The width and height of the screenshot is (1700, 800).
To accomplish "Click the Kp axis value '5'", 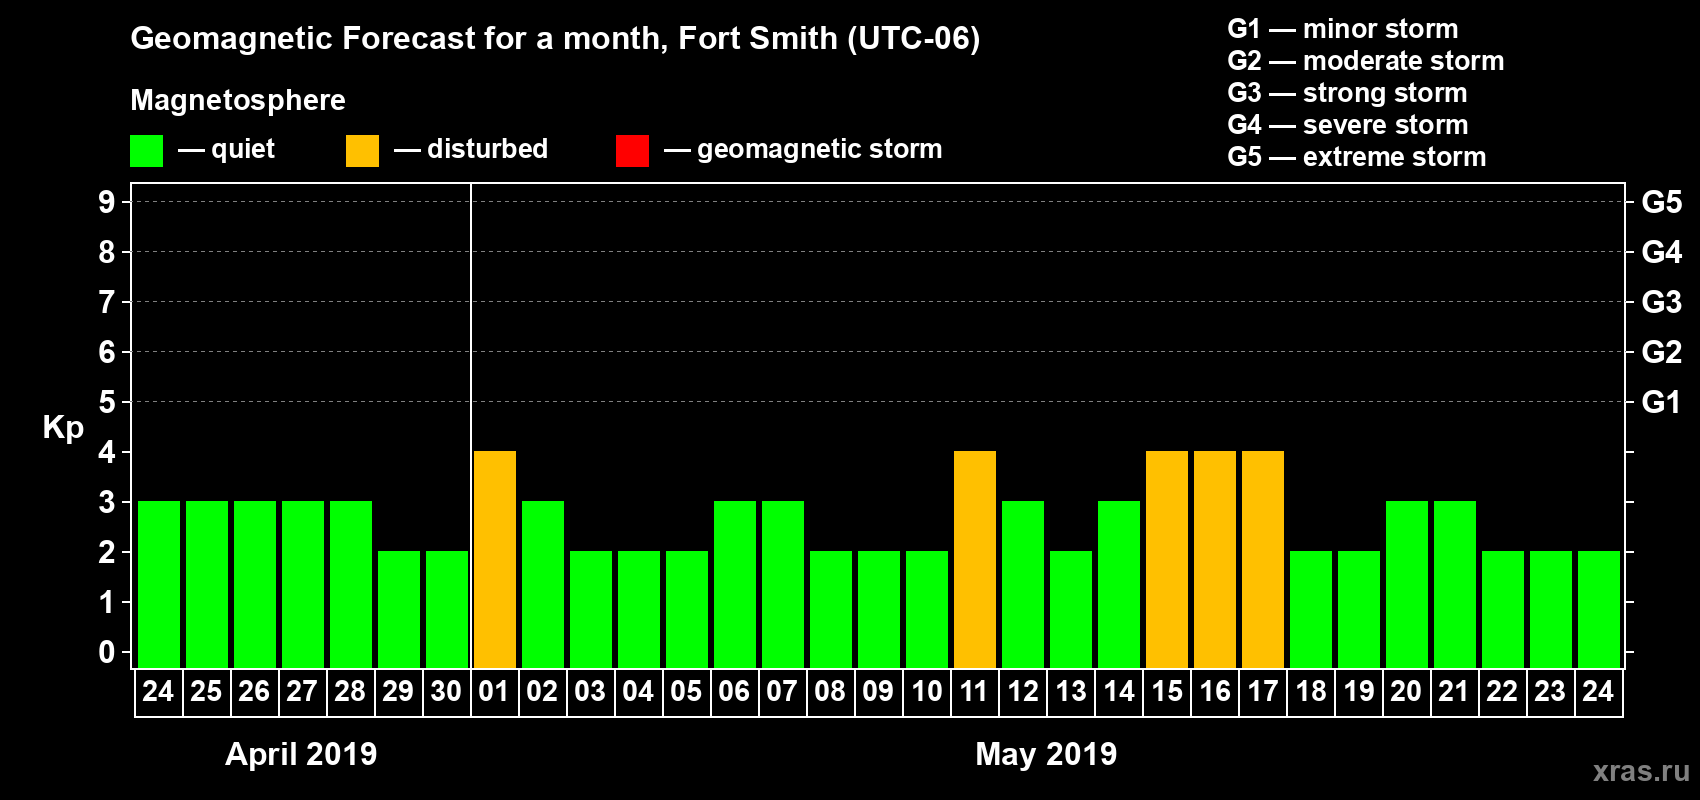I will 107,402.
